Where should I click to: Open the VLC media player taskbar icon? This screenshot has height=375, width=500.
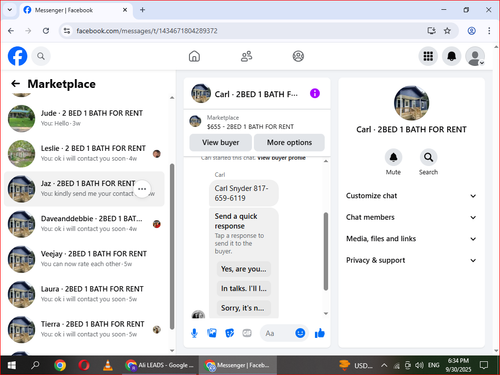(108, 365)
